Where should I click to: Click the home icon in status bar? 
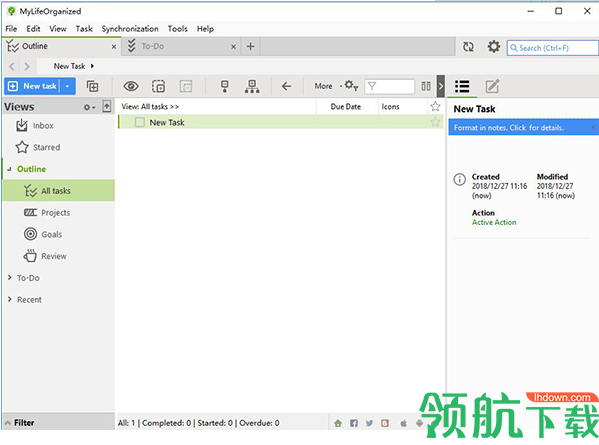coord(338,423)
